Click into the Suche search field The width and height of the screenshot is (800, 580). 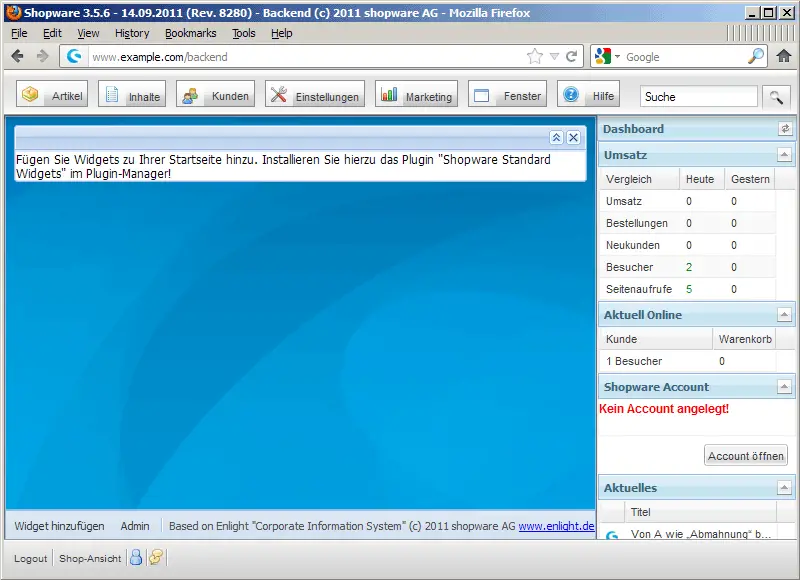[698, 96]
